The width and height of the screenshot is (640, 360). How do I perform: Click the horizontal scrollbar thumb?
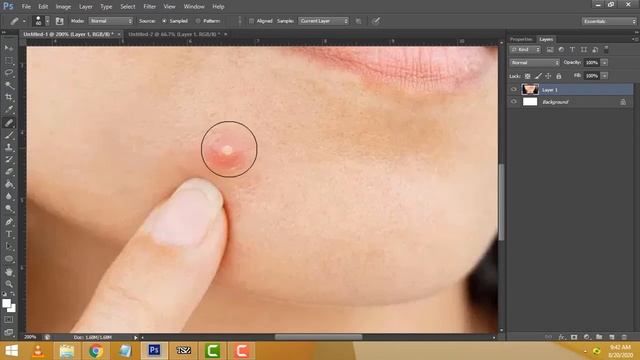[x=318, y=337]
